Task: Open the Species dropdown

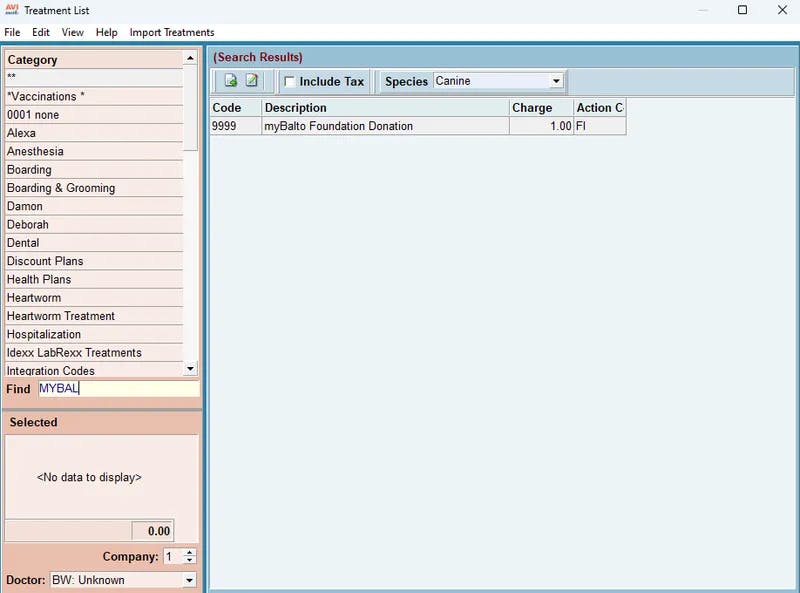Action: click(556, 81)
